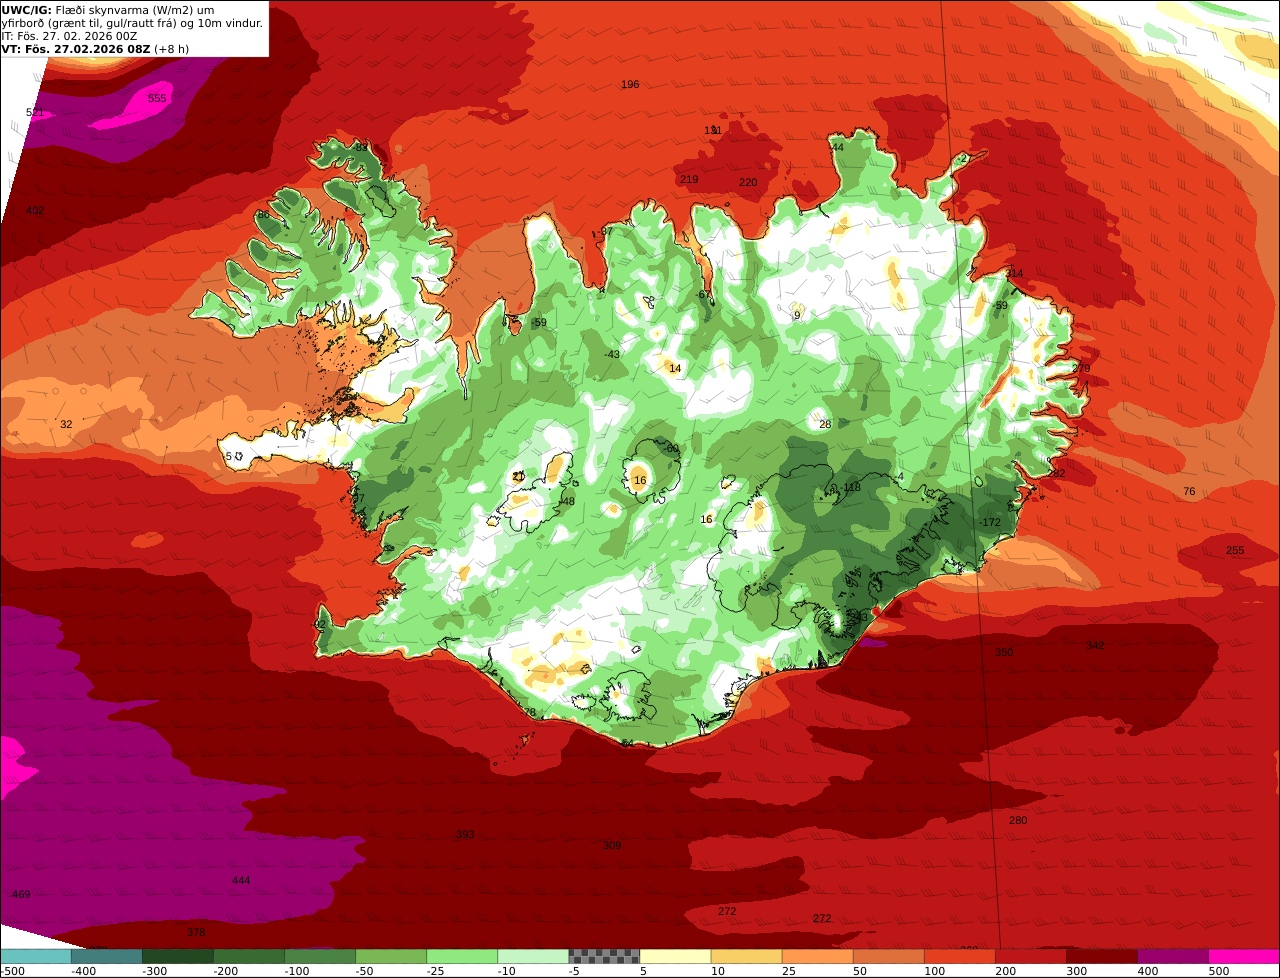The height and width of the screenshot is (978, 1280).
Task: Click the dark green swatch between -200 and -100
Action: click(250, 956)
